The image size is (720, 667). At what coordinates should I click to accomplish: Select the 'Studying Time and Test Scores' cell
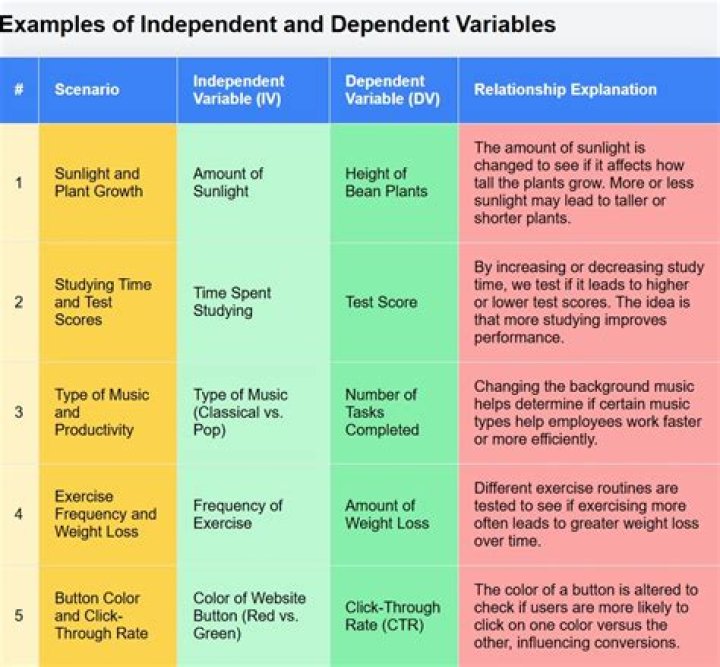102,302
